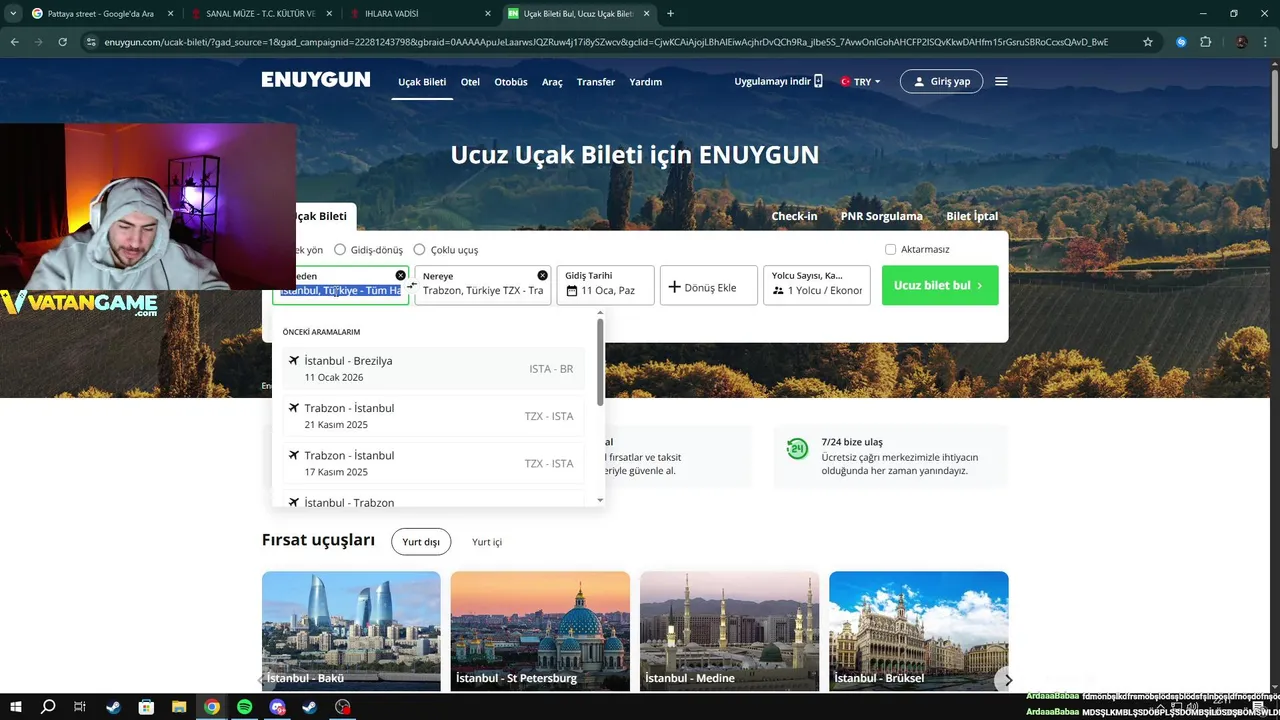The width and height of the screenshot is (1280, 720).
Task: Open the Transfer nav item
Action: 596,82
